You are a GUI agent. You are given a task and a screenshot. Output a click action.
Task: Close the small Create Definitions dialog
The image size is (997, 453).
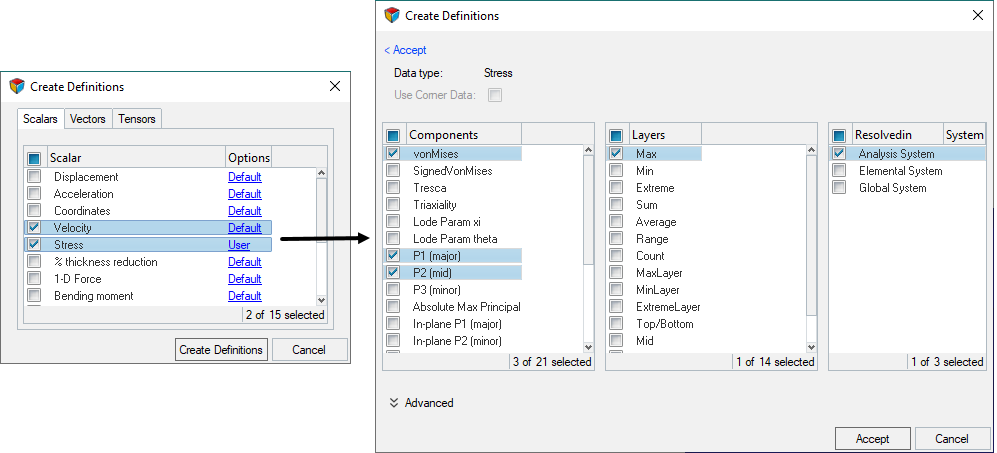335,87
